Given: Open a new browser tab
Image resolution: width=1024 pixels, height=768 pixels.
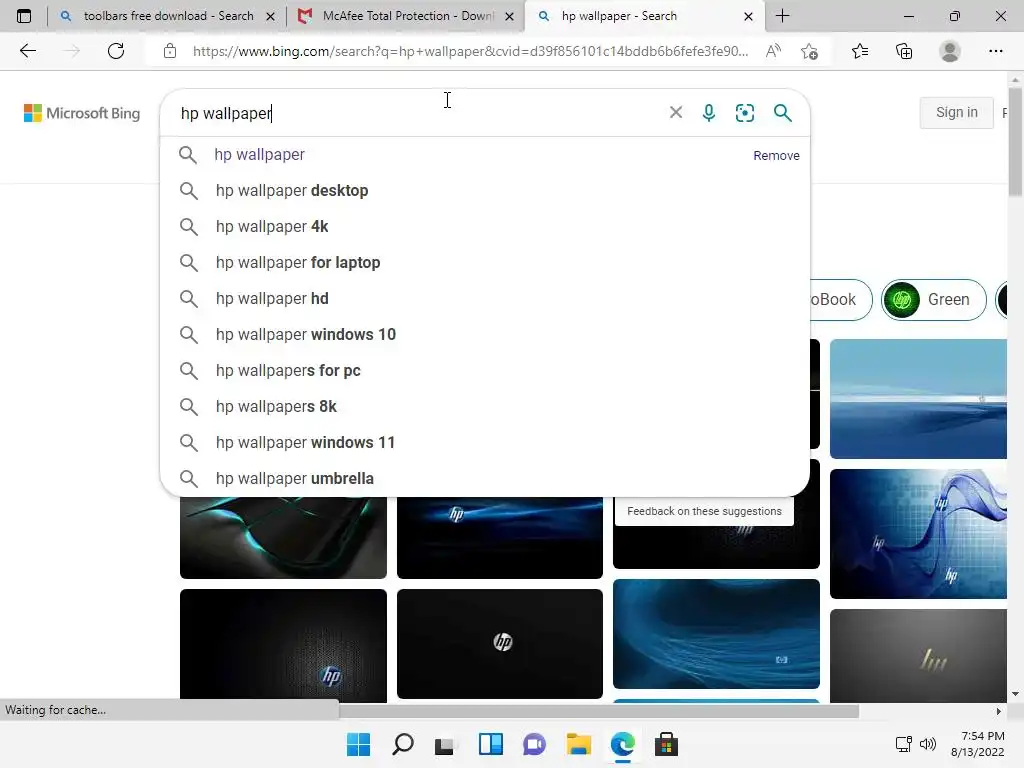Looking at the screenshot, I should tap(782, 16).
